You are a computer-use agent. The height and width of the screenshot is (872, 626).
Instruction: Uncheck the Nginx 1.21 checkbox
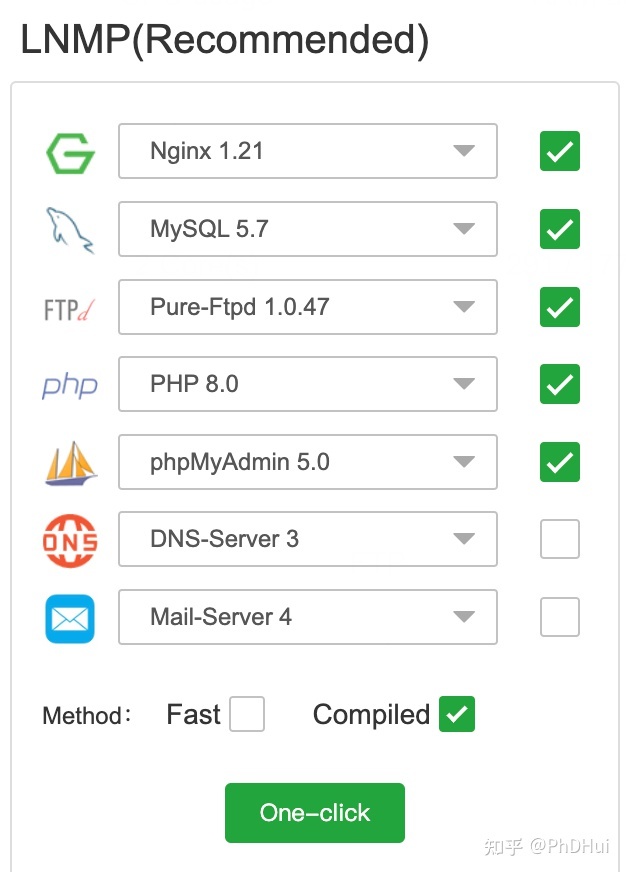pyautogui.click(x=560, y=151)
